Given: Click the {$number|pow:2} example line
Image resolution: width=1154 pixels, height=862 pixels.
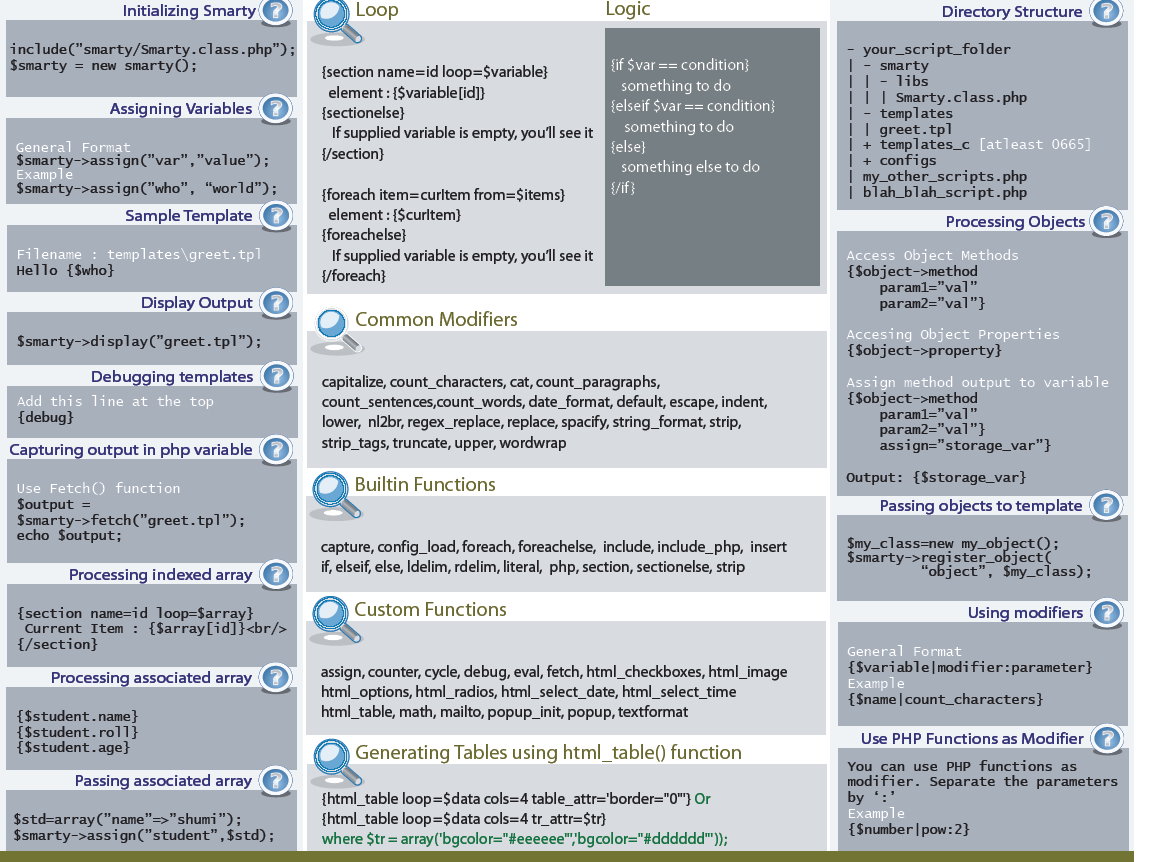Looking at the screenshot, I should pos(908,830).
